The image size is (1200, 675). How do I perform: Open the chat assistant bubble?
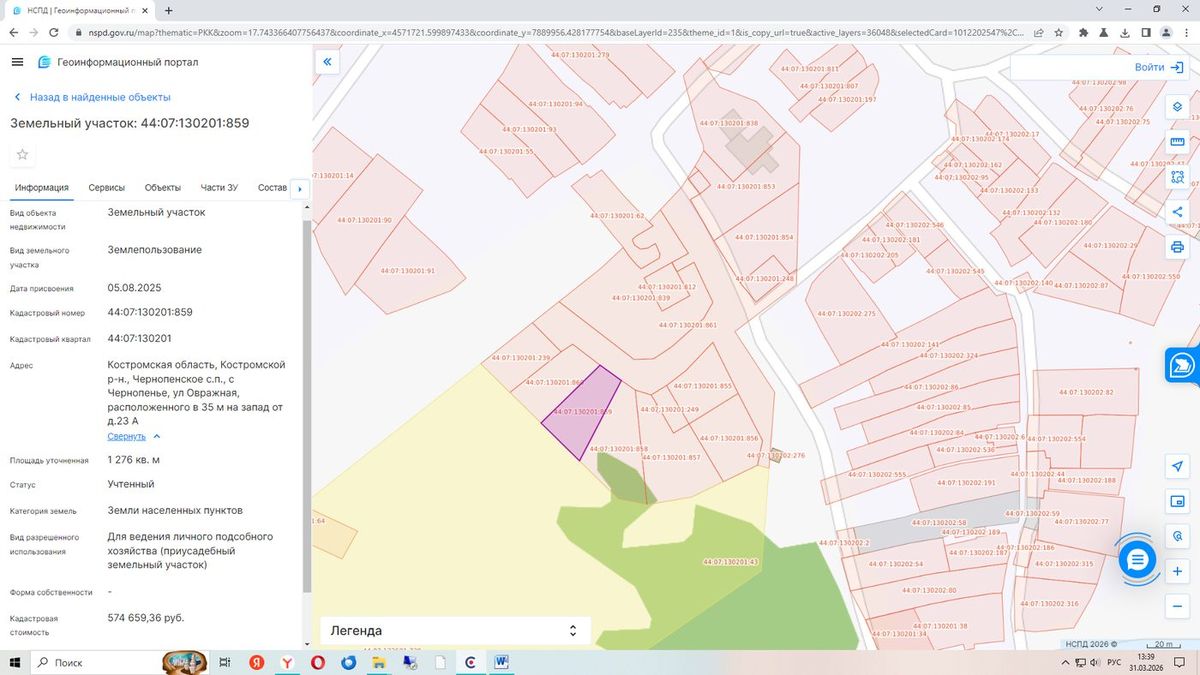pos(1137,560)
